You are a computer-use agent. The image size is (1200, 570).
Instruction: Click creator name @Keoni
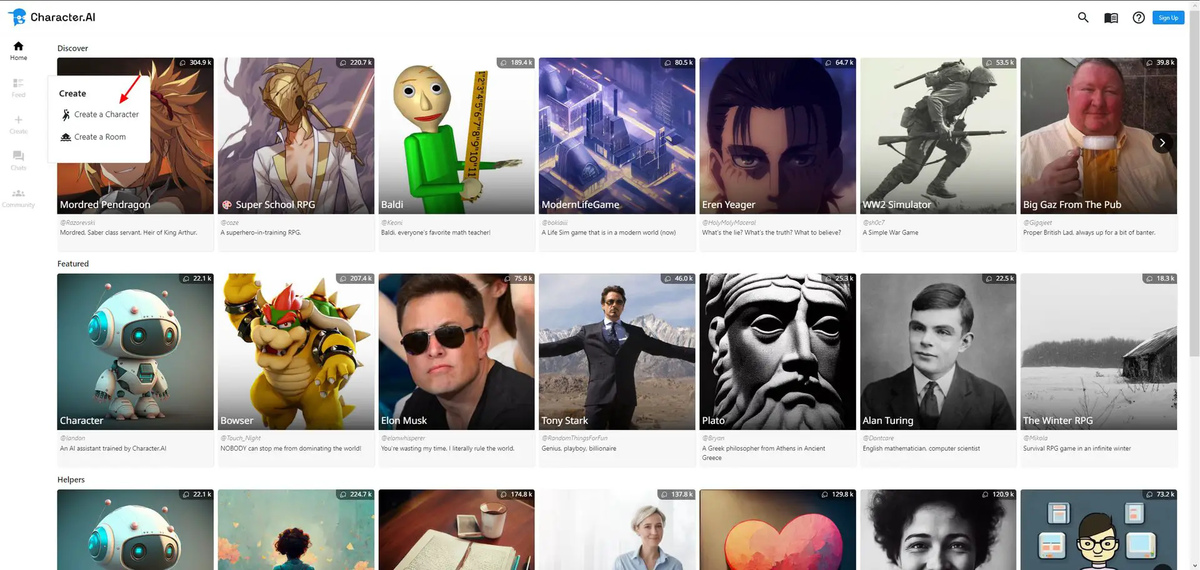click(391, 222)
